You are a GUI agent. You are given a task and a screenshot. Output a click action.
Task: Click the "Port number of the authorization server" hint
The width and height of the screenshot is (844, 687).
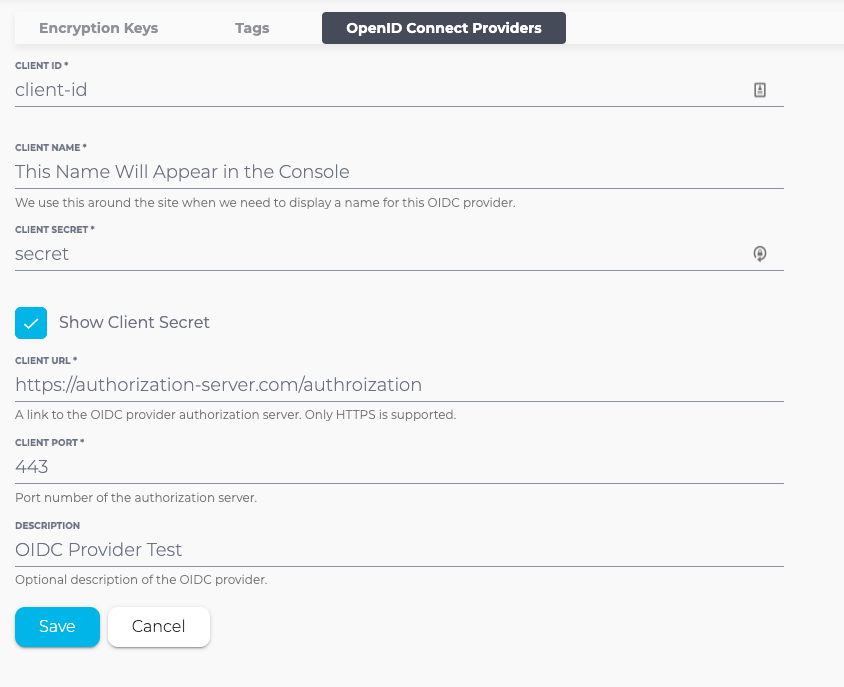(x=136, y=497)
